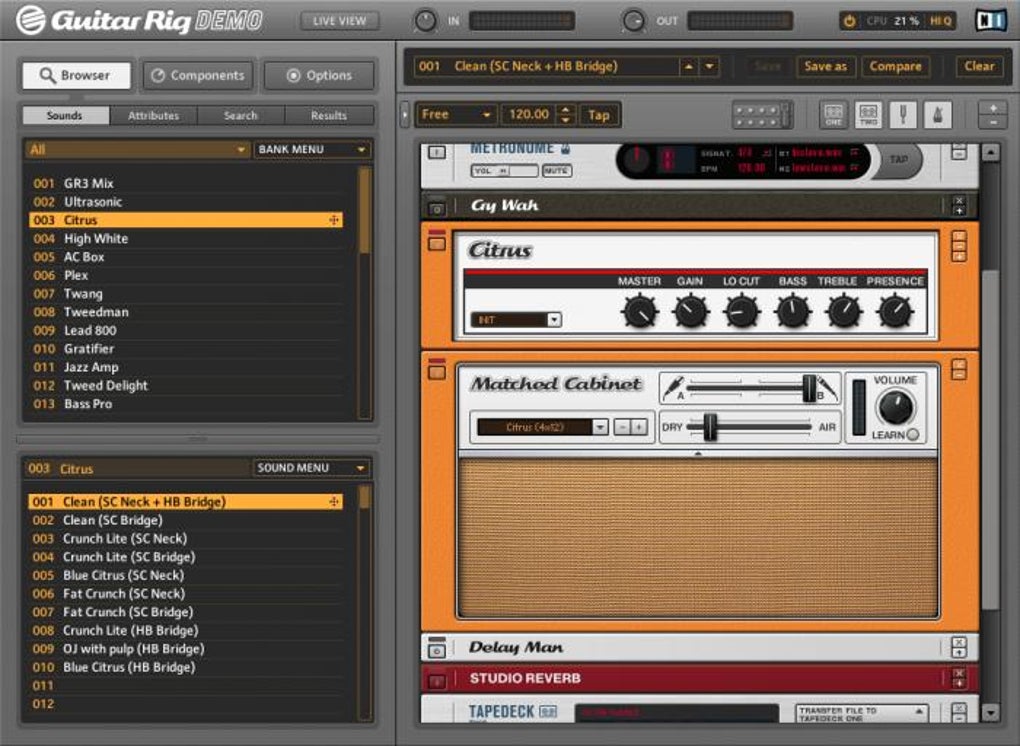Open the BANK MENU dropdown
Screen dimensions: 1020x746
312,150
